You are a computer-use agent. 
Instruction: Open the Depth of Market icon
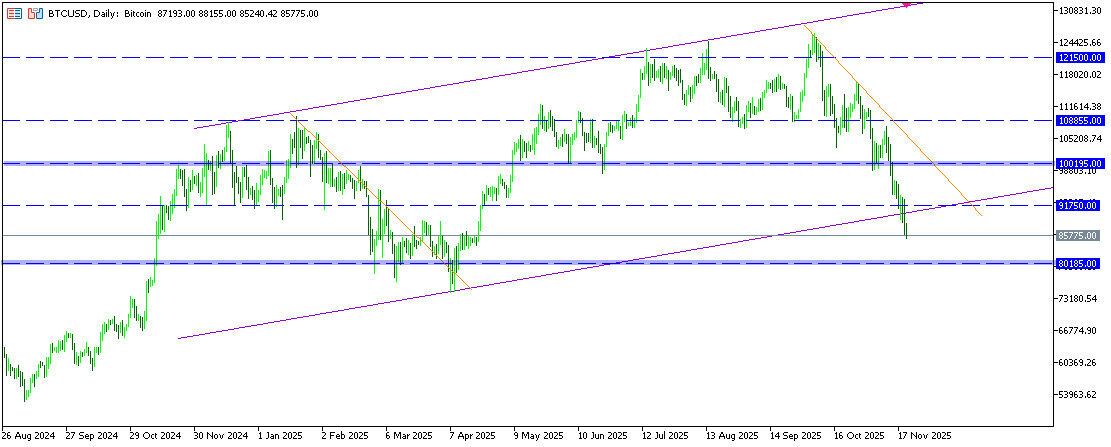pyautogui.click(x=14, y=15)
